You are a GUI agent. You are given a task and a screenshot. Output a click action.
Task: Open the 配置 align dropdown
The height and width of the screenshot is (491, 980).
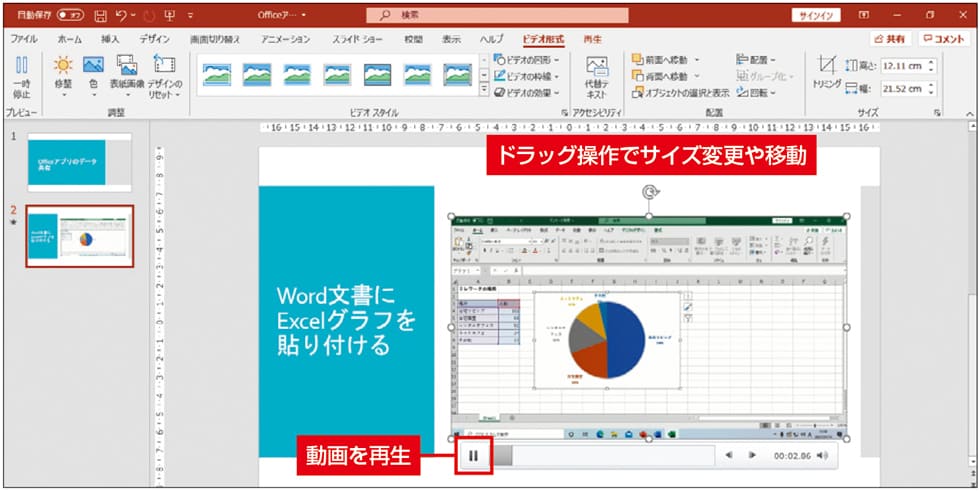click(756, 60)
